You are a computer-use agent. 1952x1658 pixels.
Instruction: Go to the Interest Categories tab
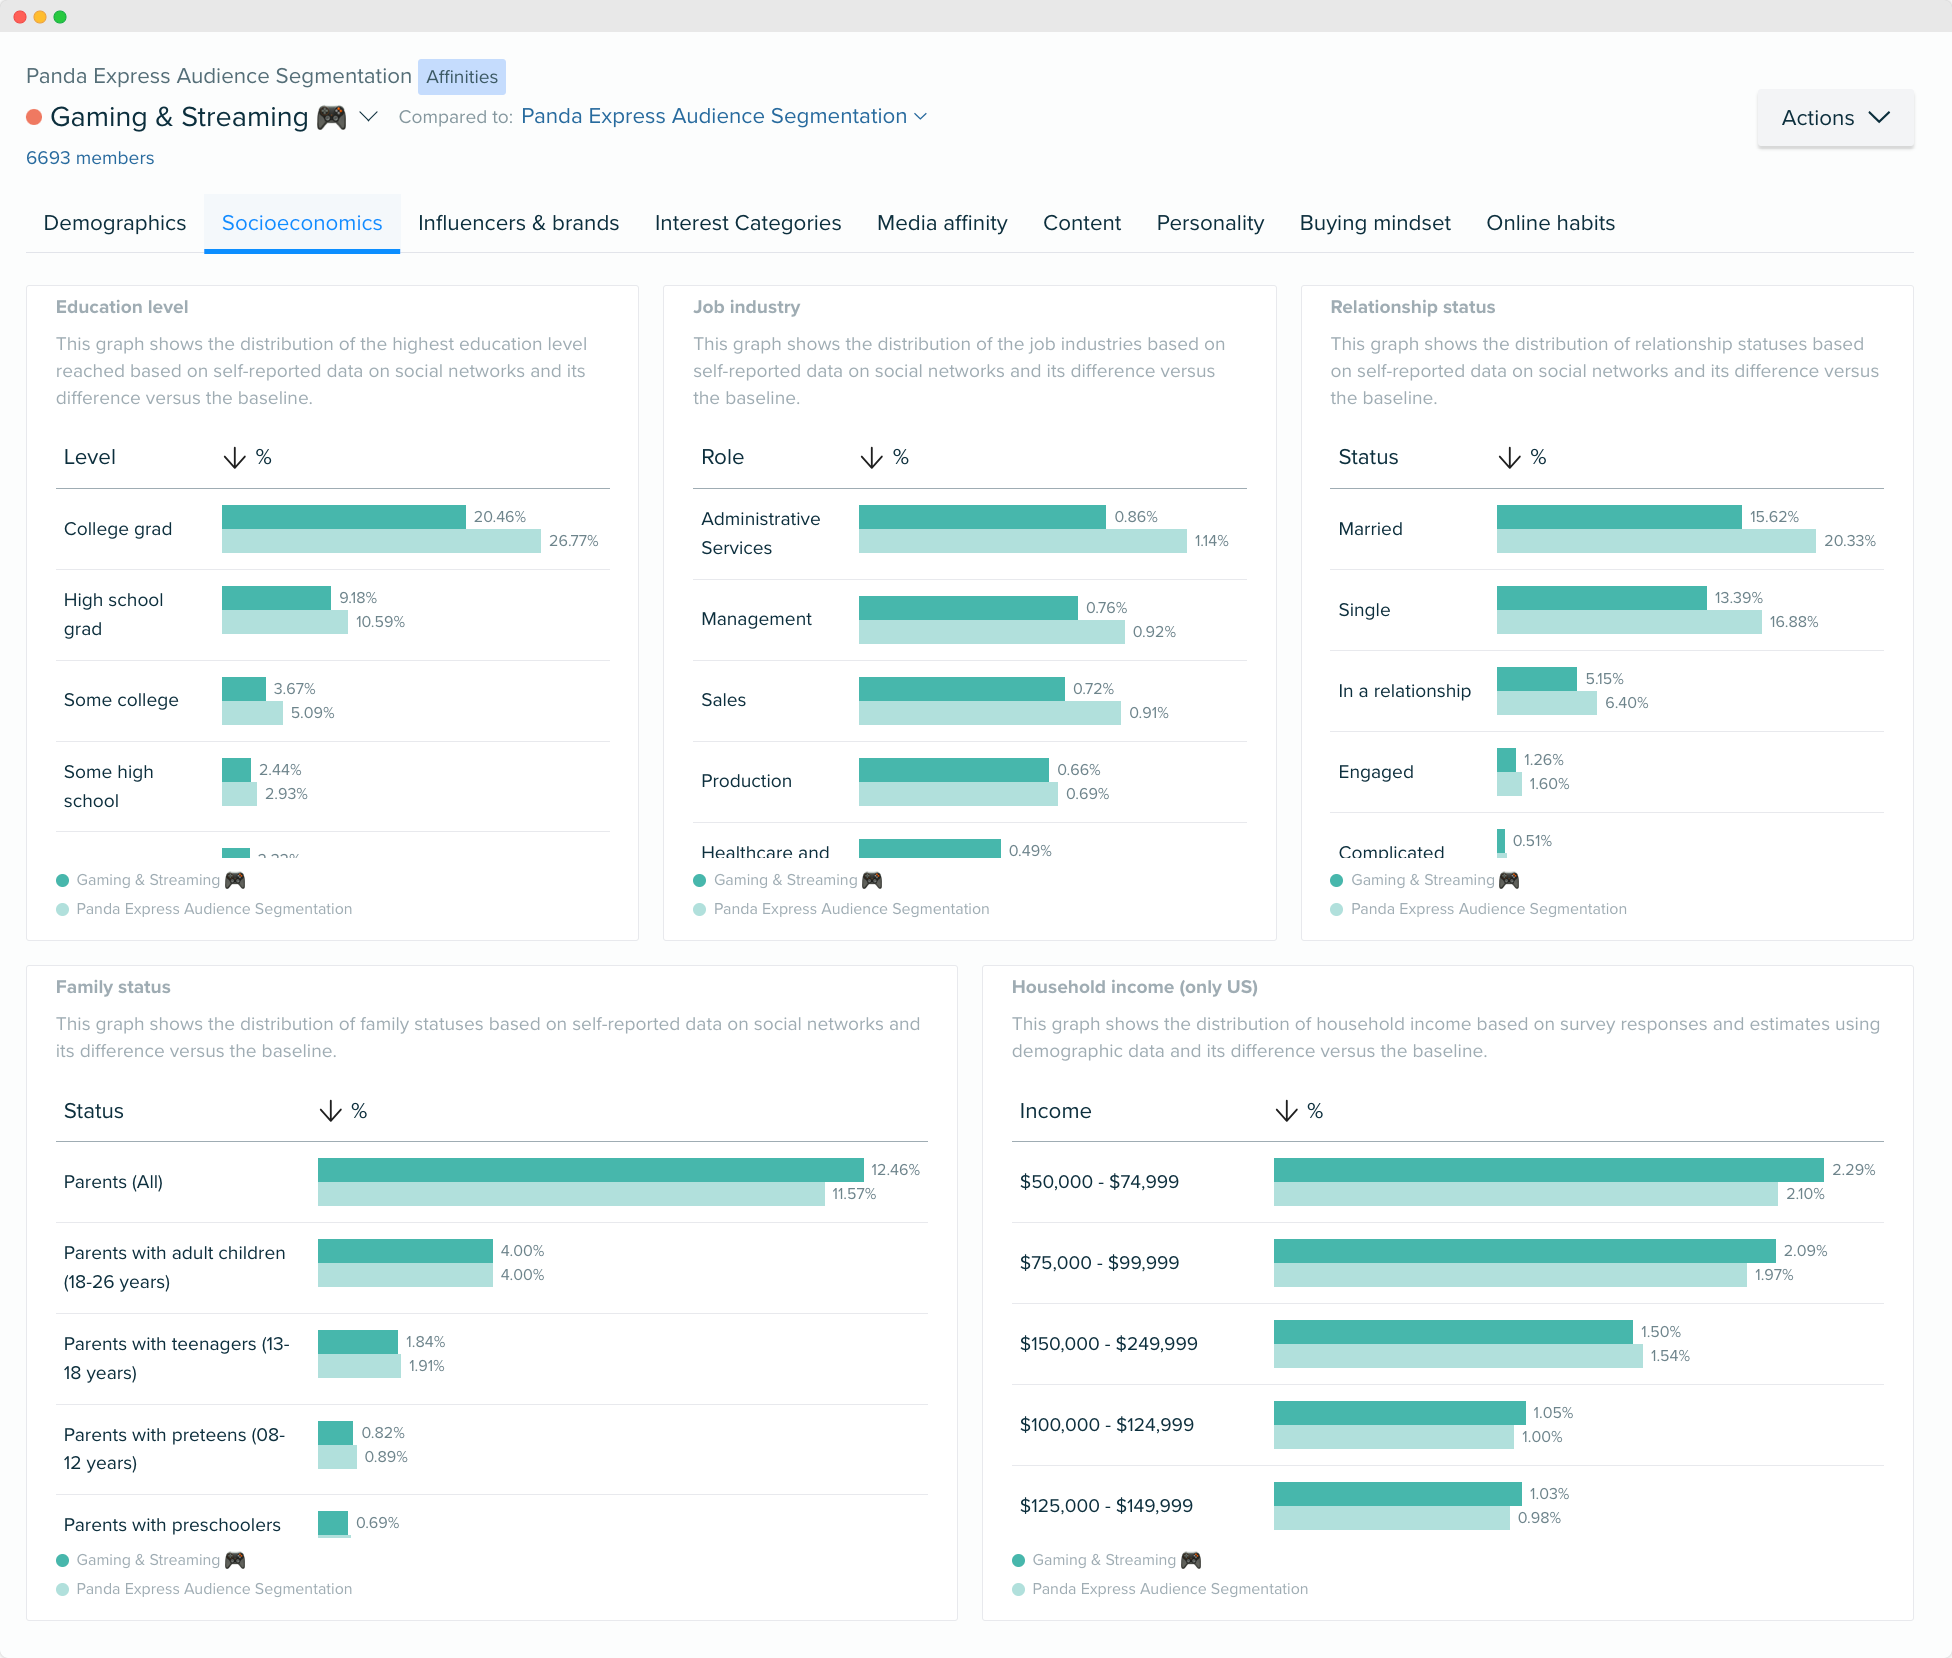pyautogui.click(x=748, y=223)
